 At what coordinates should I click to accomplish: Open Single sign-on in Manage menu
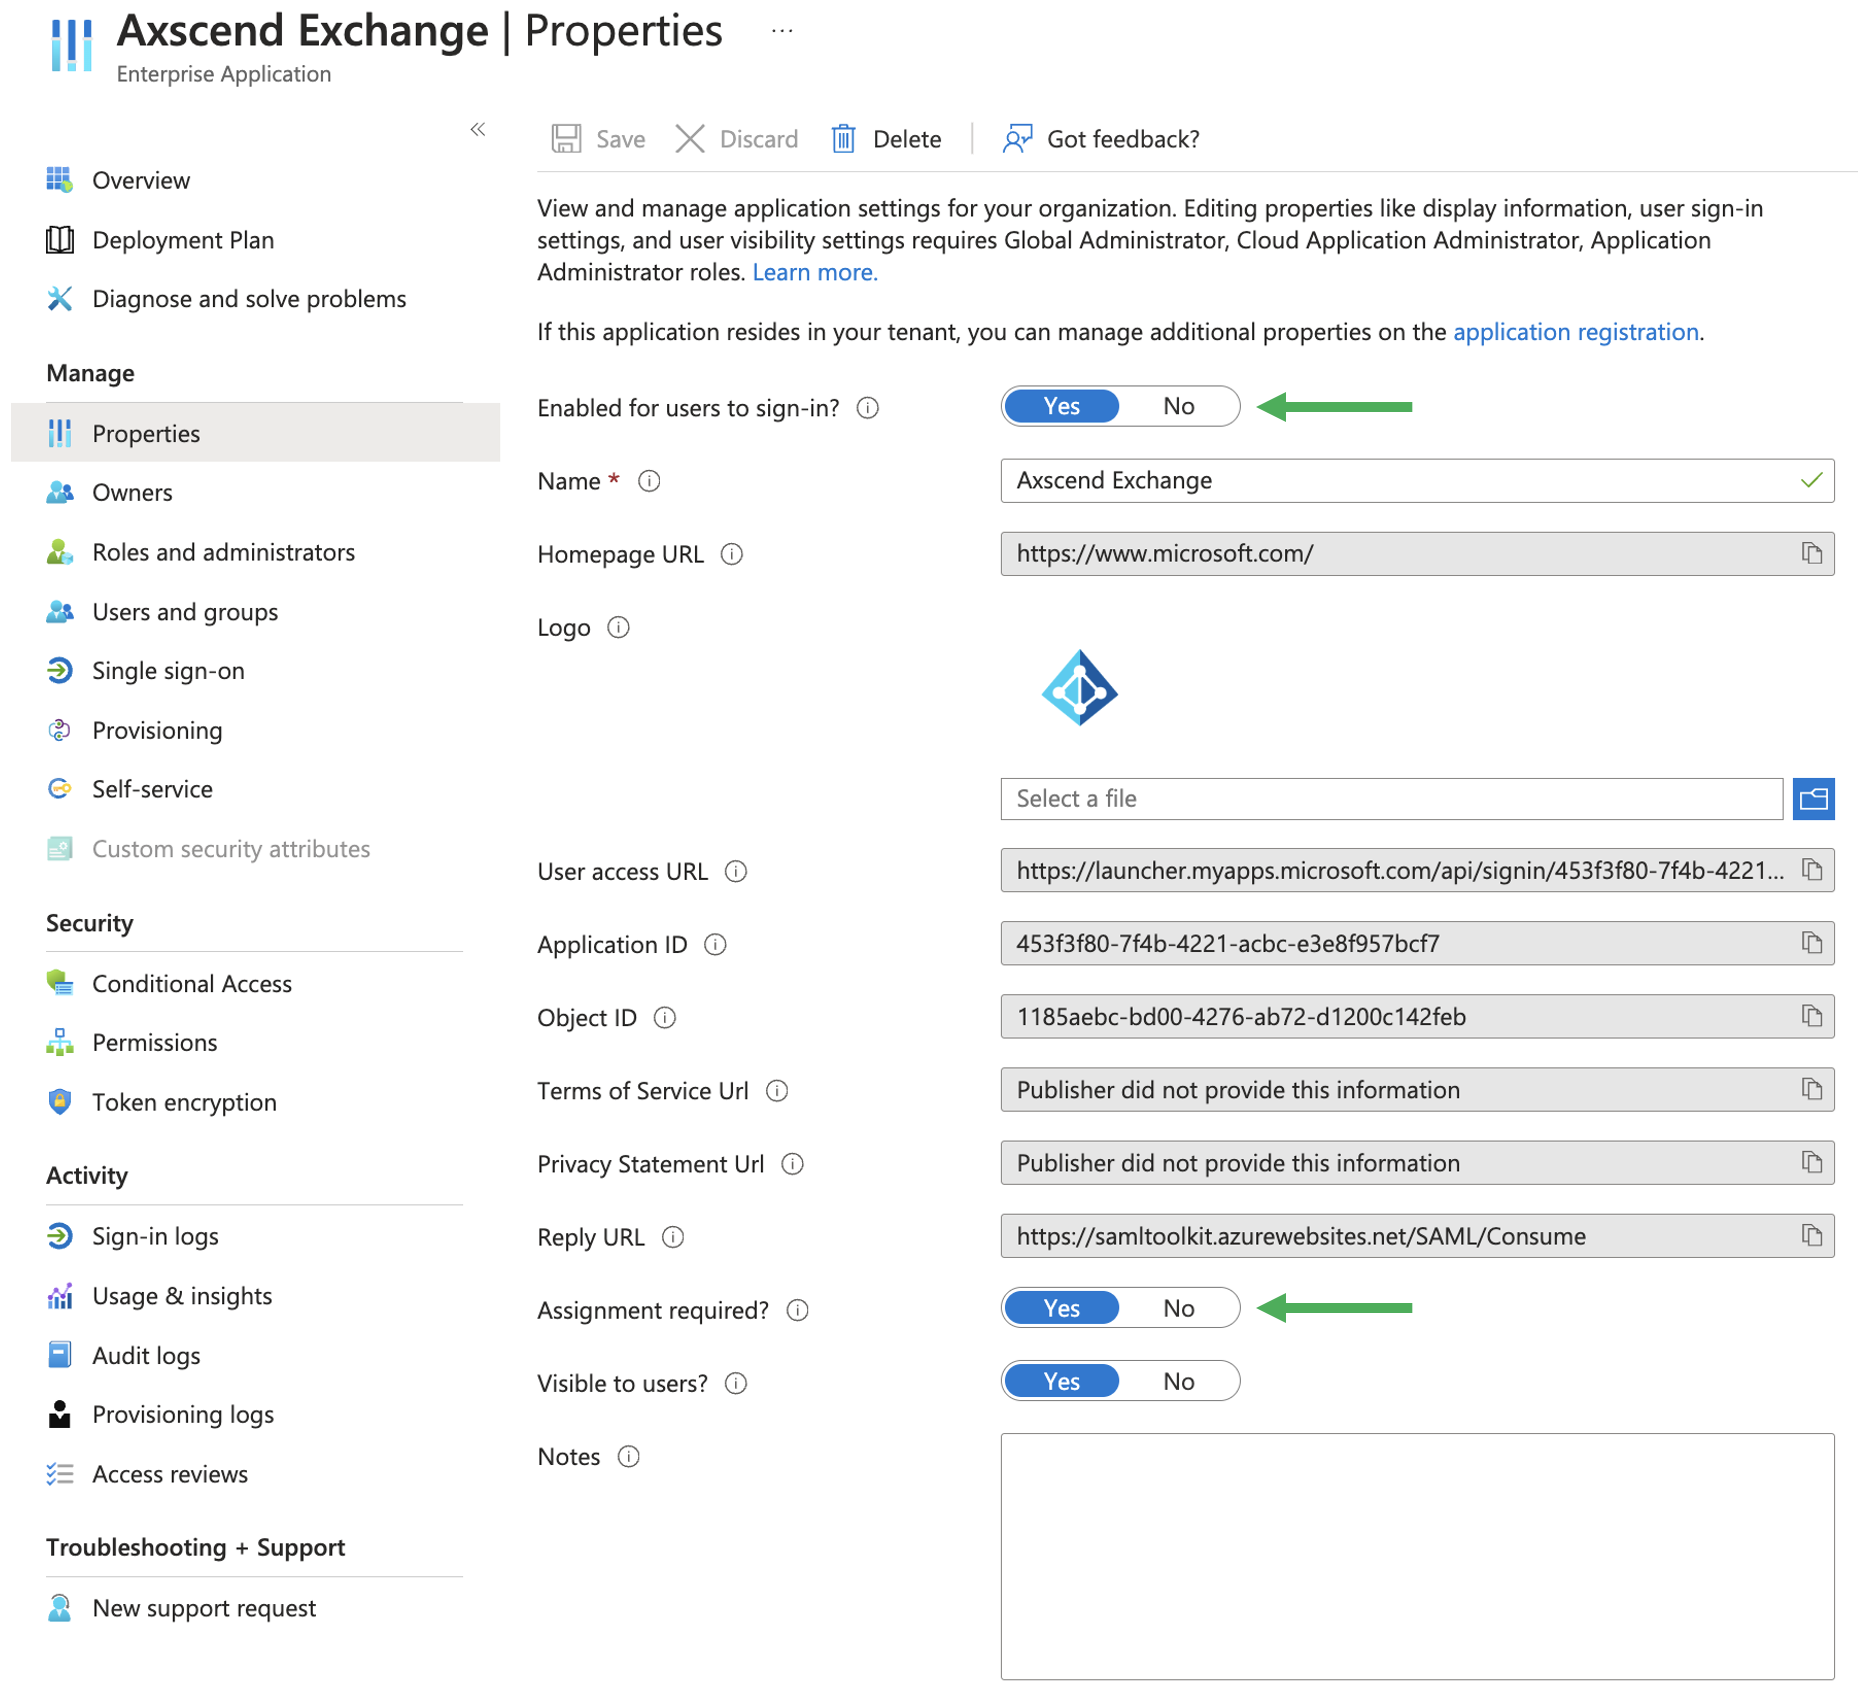click(x=168, y=670)
